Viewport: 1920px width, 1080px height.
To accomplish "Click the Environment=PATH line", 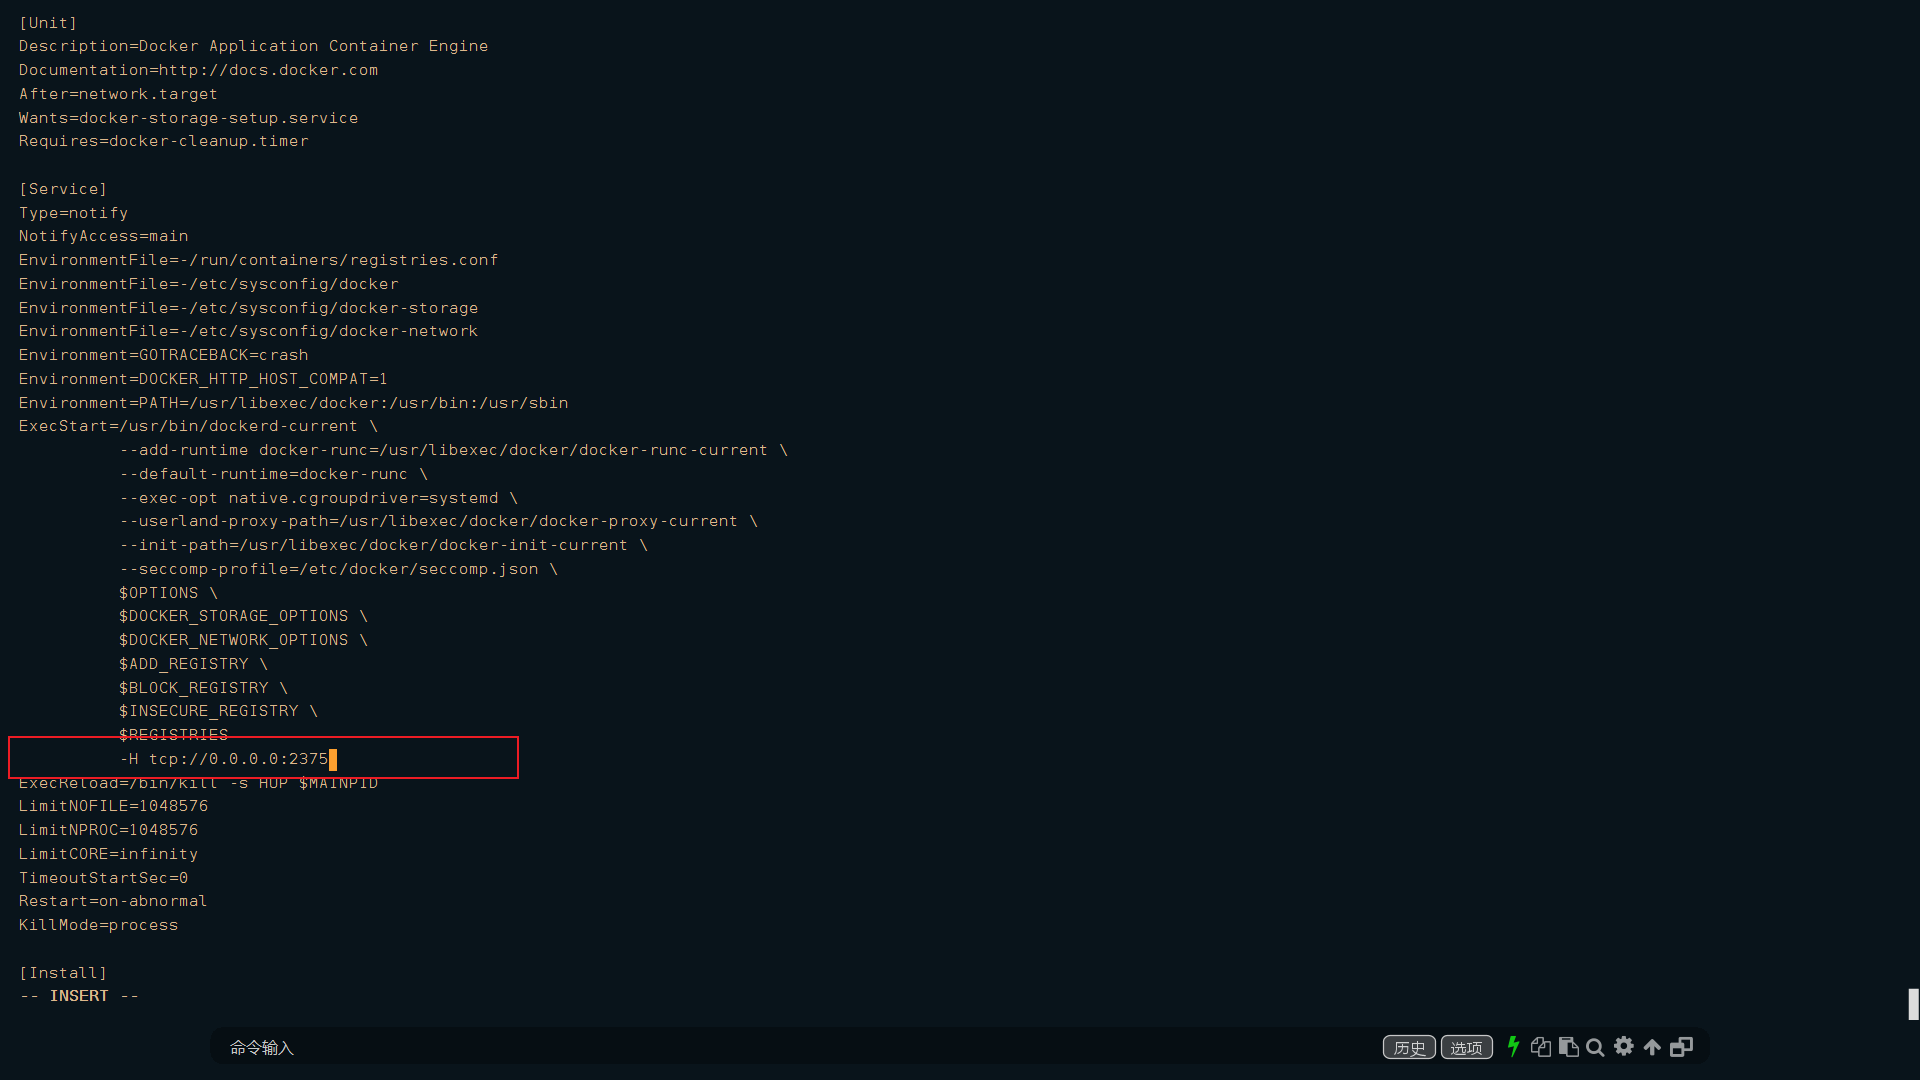I will [293, 403].
